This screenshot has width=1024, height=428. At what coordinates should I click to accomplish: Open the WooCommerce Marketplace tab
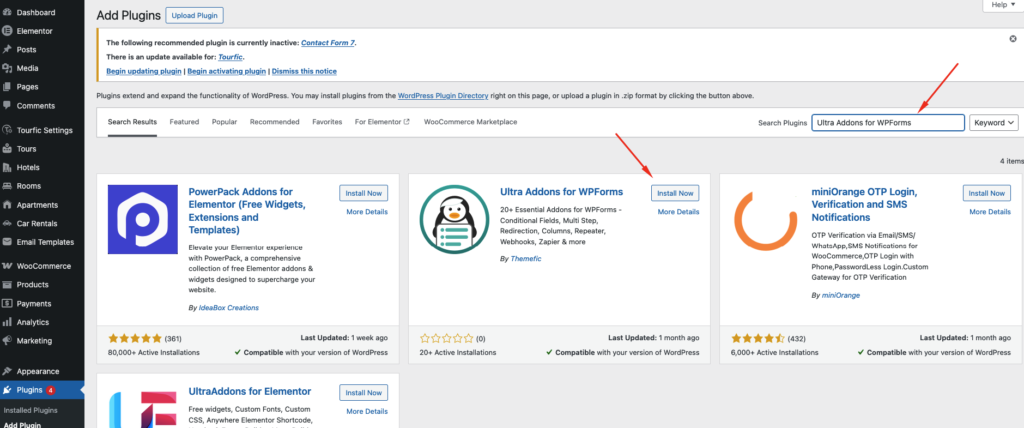tap(470, 122)
